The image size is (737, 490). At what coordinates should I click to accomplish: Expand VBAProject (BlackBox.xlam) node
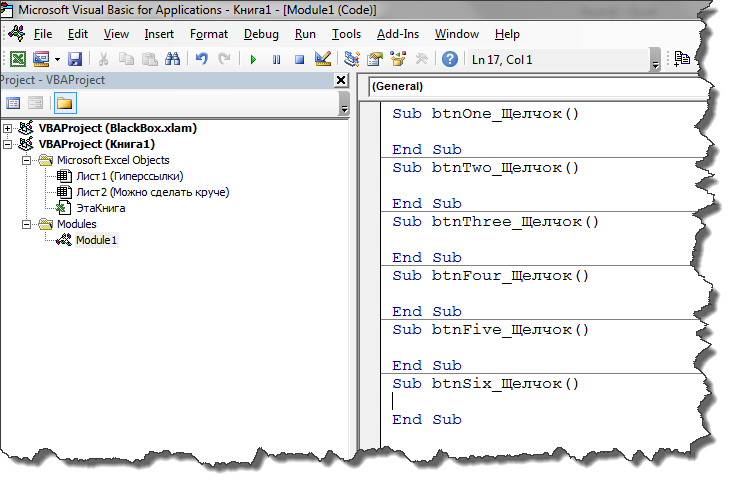7,128
